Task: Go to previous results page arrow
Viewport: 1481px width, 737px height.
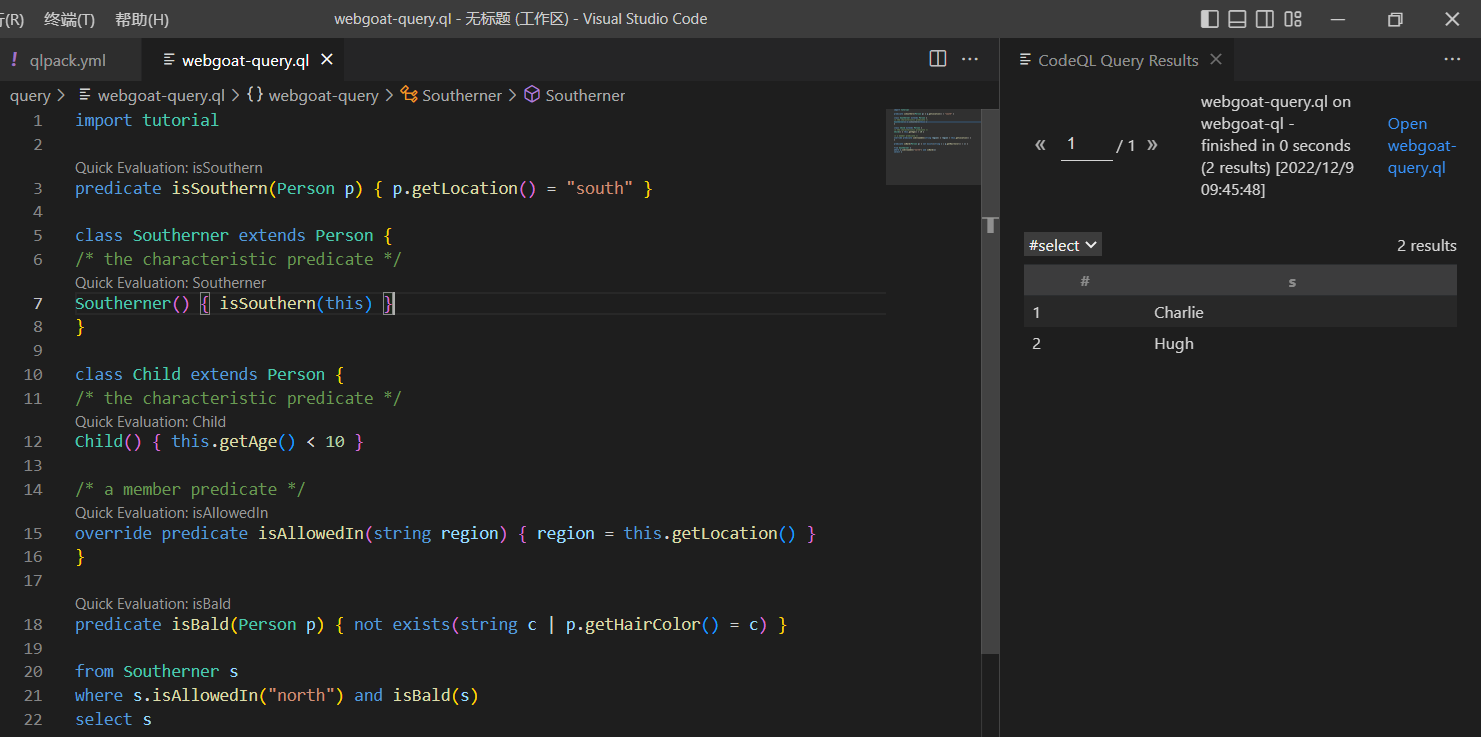Action: [1040, 145]
